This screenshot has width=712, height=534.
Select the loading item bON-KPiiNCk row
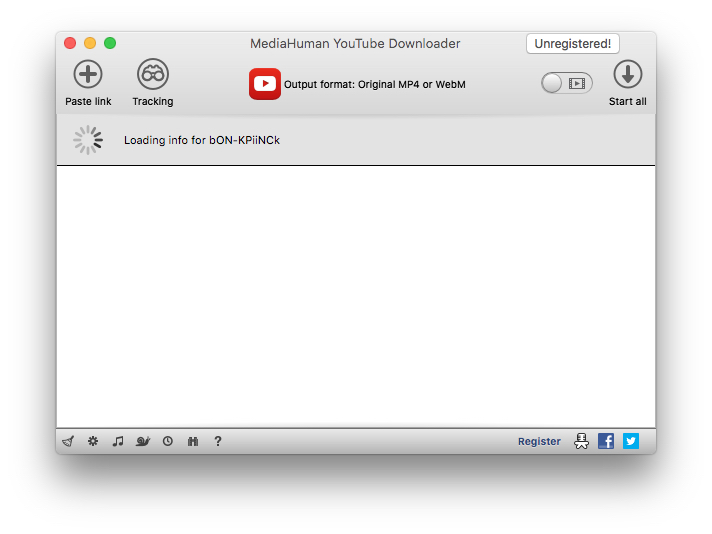[356, 140]
